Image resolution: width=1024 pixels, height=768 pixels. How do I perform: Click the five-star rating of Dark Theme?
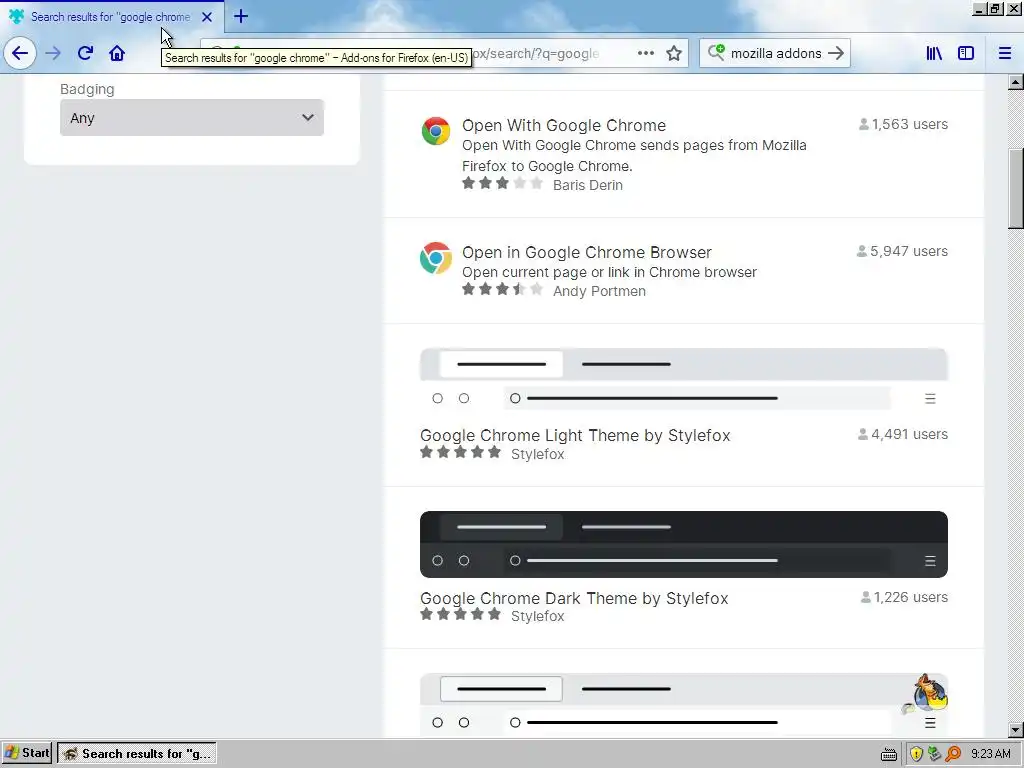460,614
